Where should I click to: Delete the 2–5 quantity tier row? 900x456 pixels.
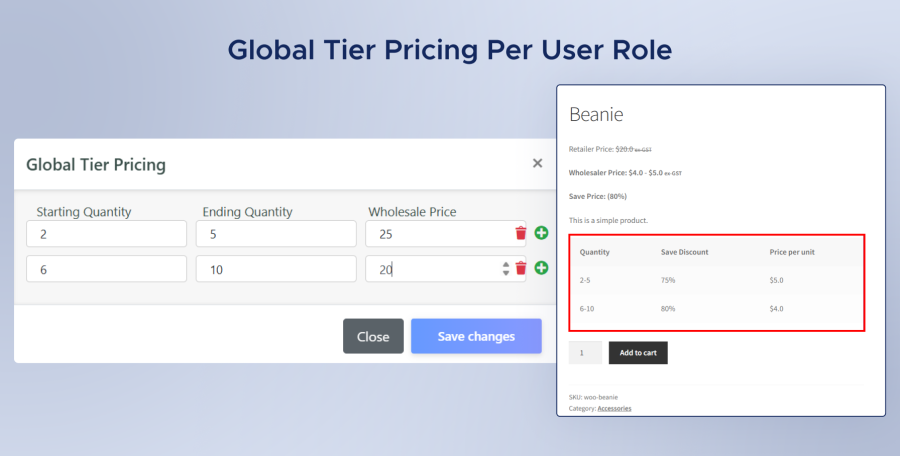(521, 233)
